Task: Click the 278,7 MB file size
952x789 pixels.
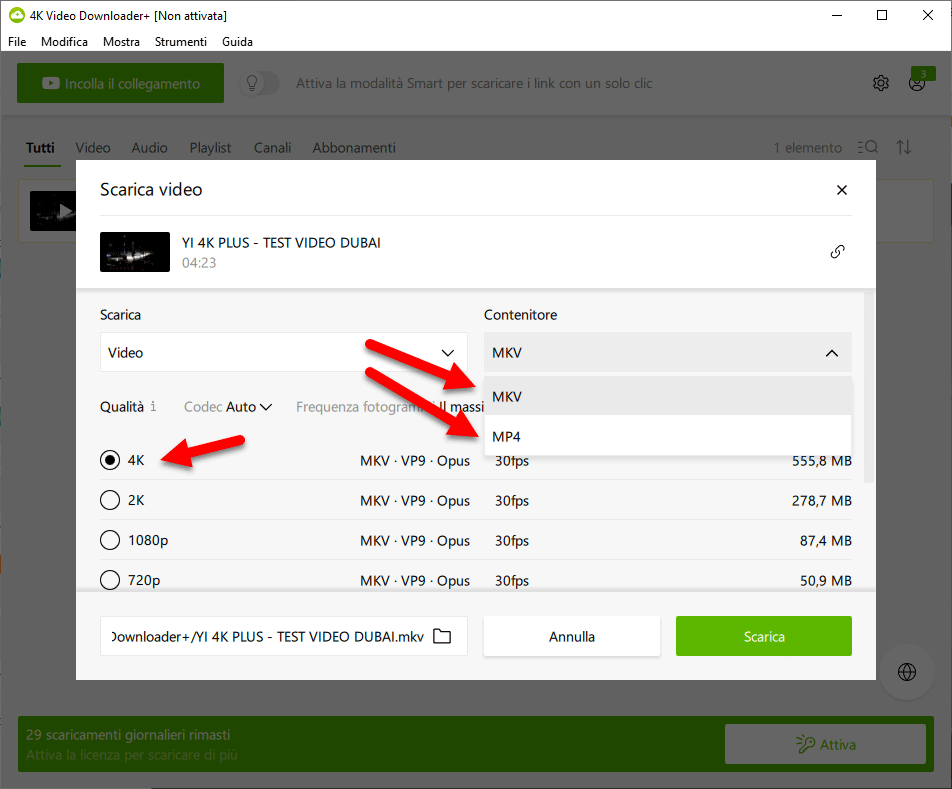Action: (821, 501)
